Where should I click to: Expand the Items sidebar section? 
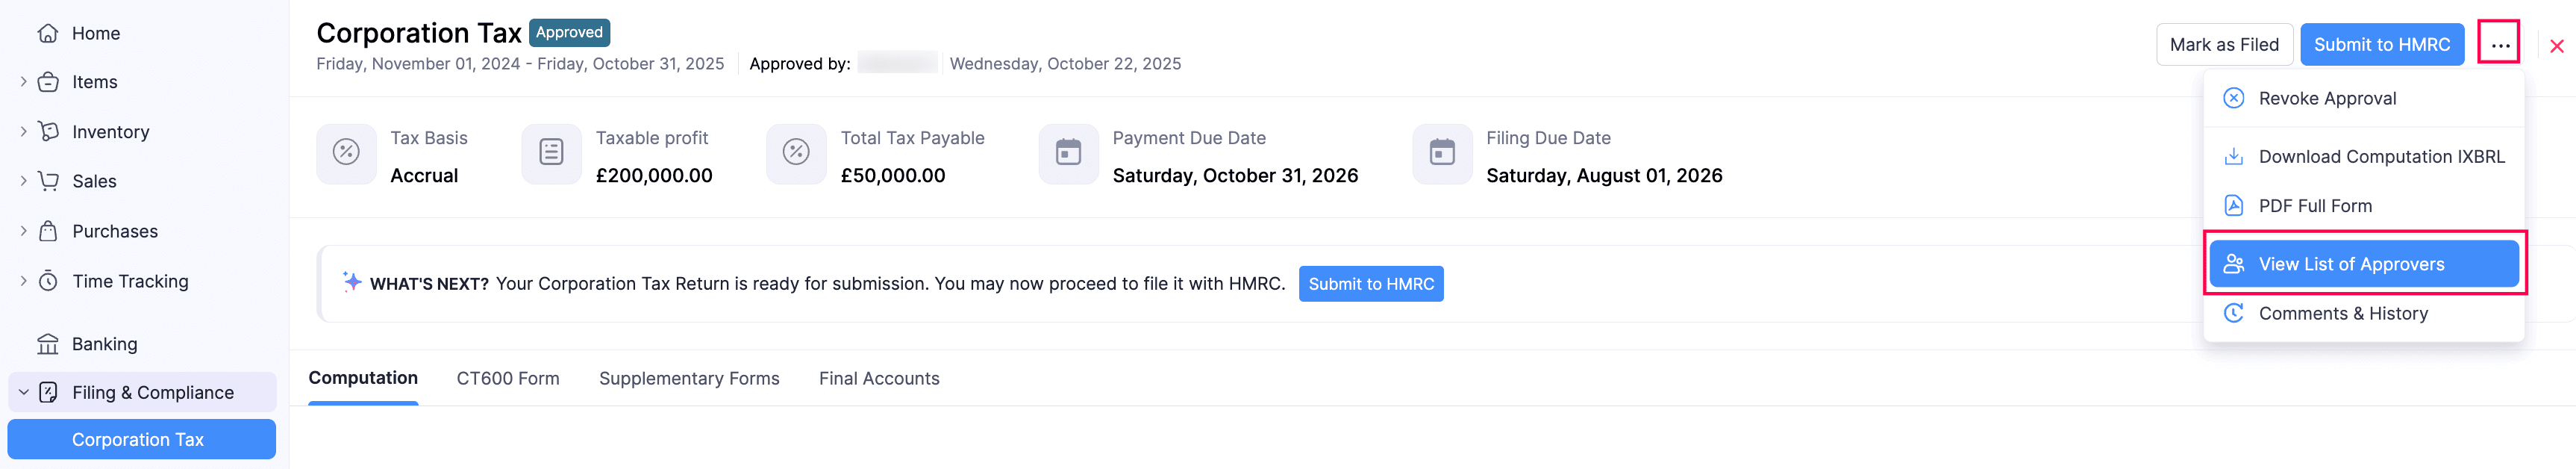(x=23, y=82)
